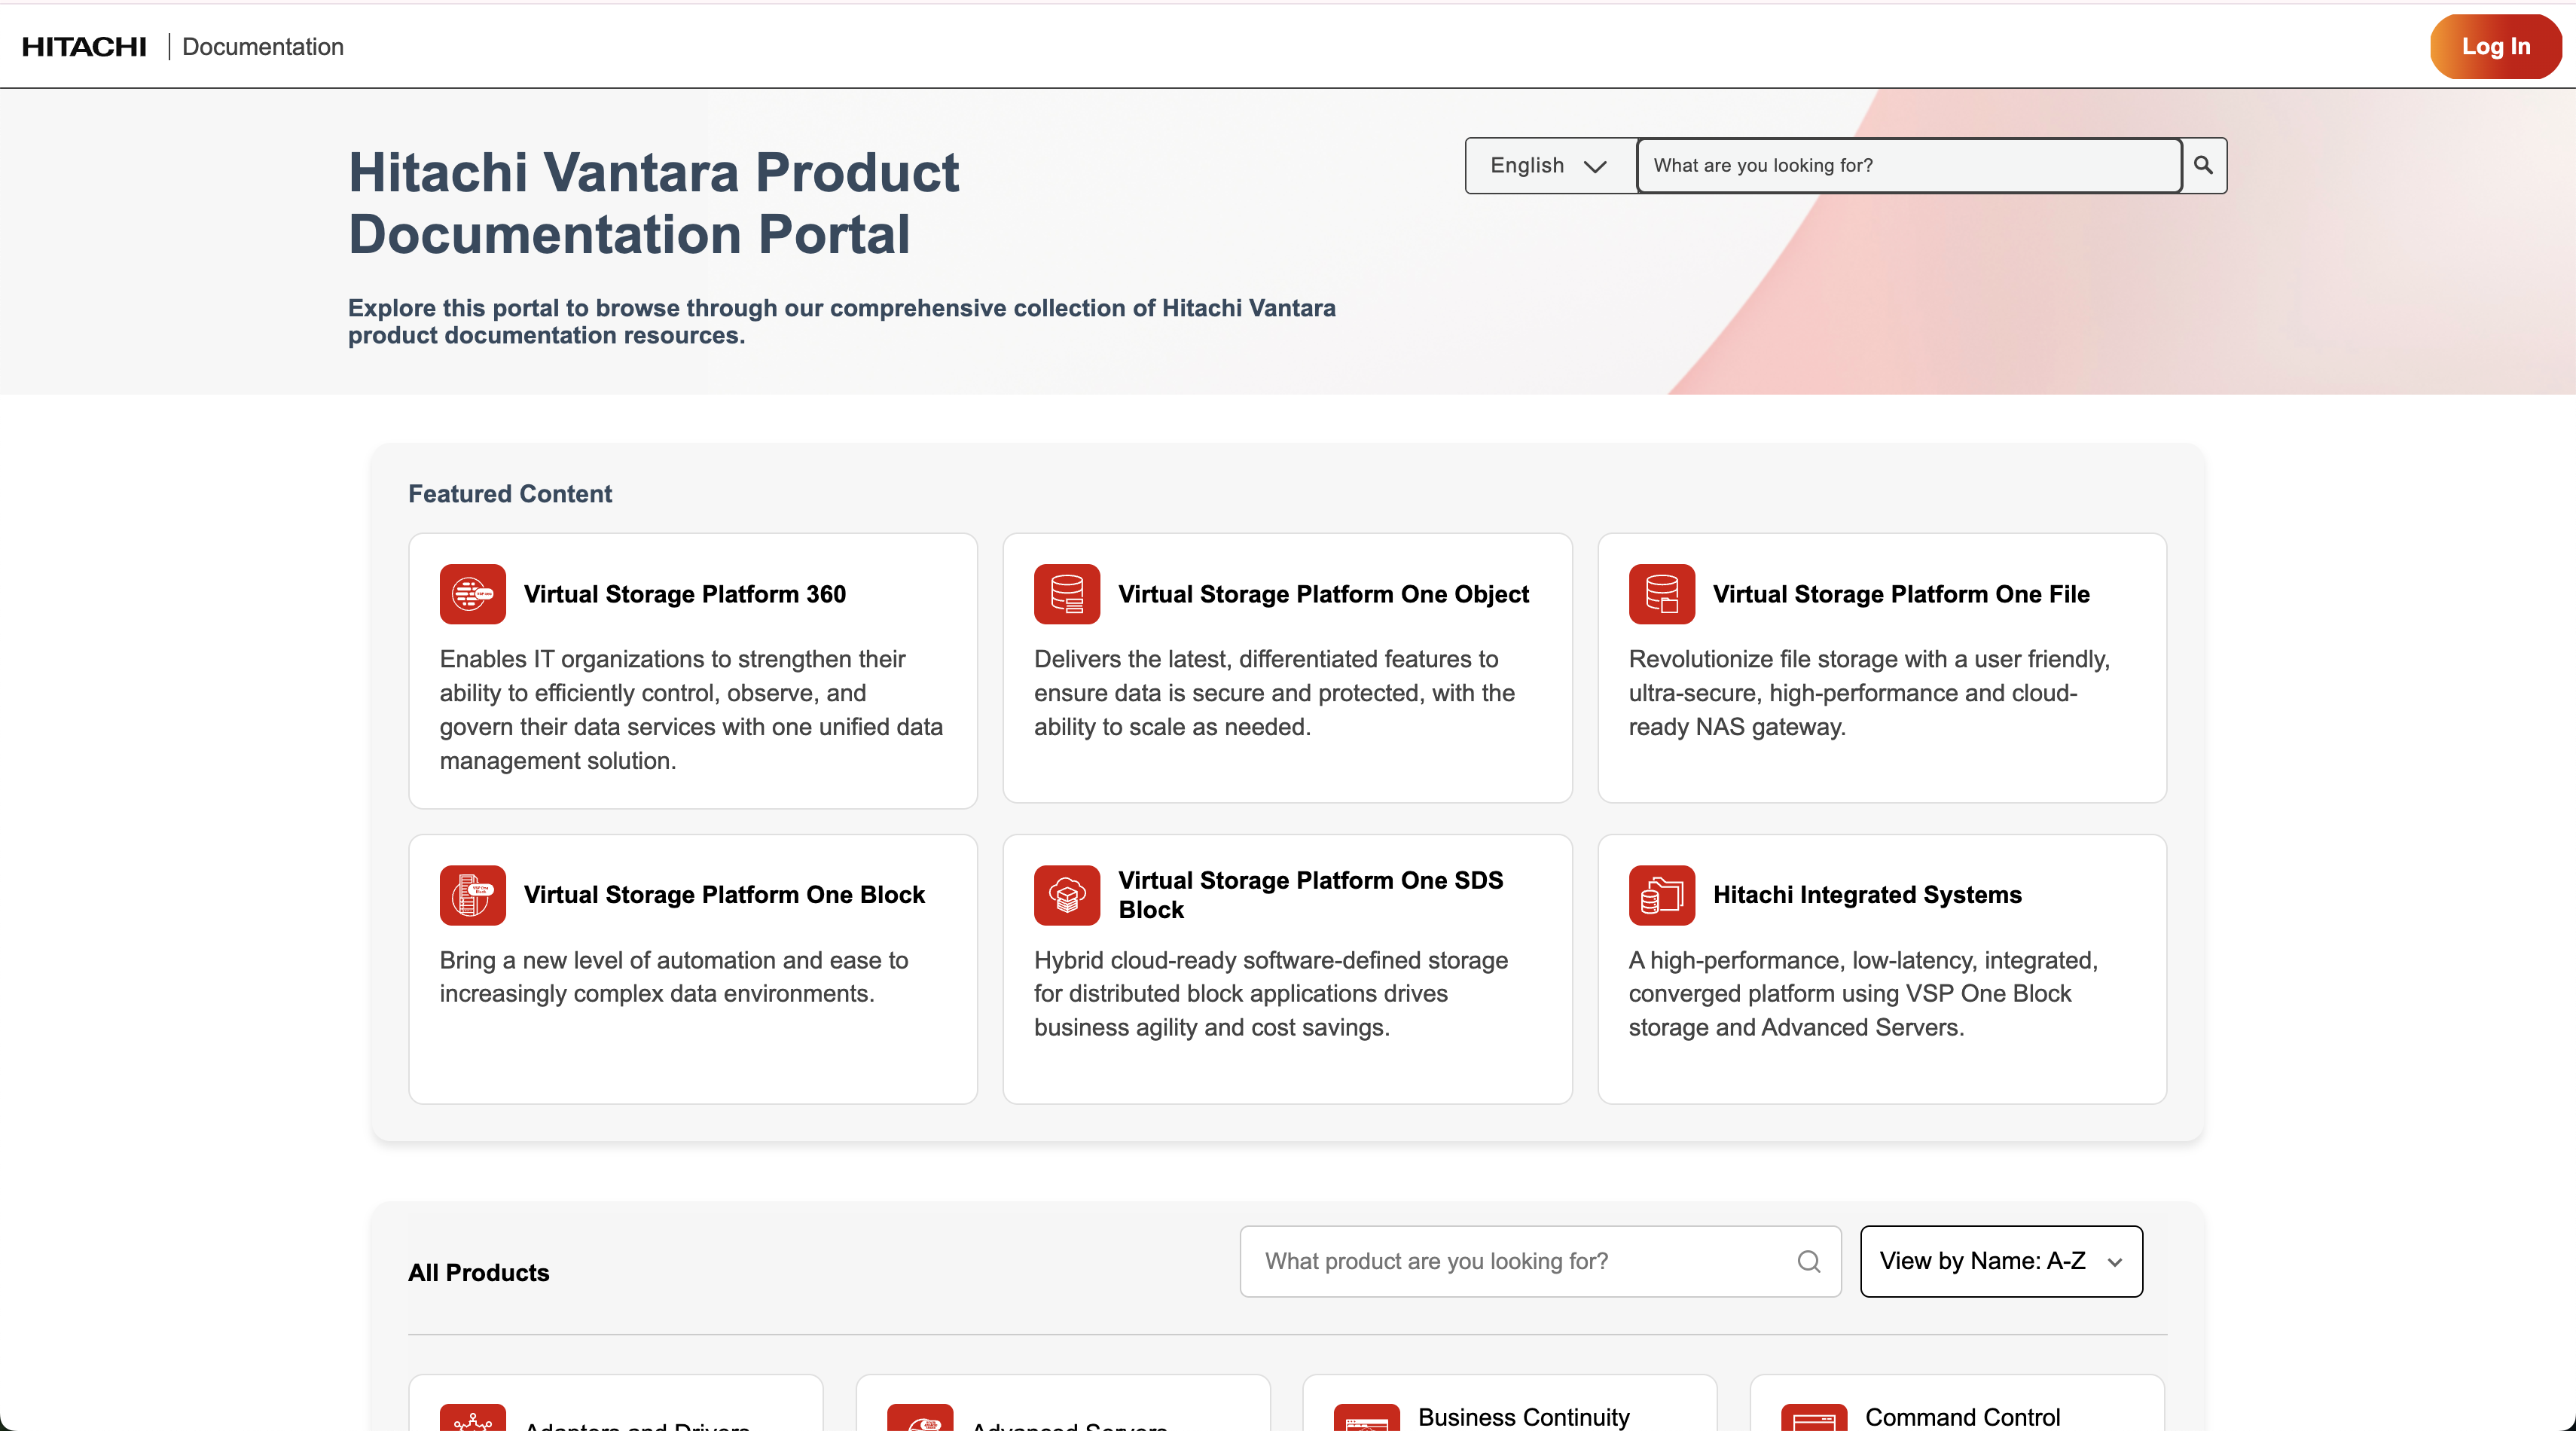
Task: Click the Hitachi Integrated Systems icon
Action: coord(1661,895)
